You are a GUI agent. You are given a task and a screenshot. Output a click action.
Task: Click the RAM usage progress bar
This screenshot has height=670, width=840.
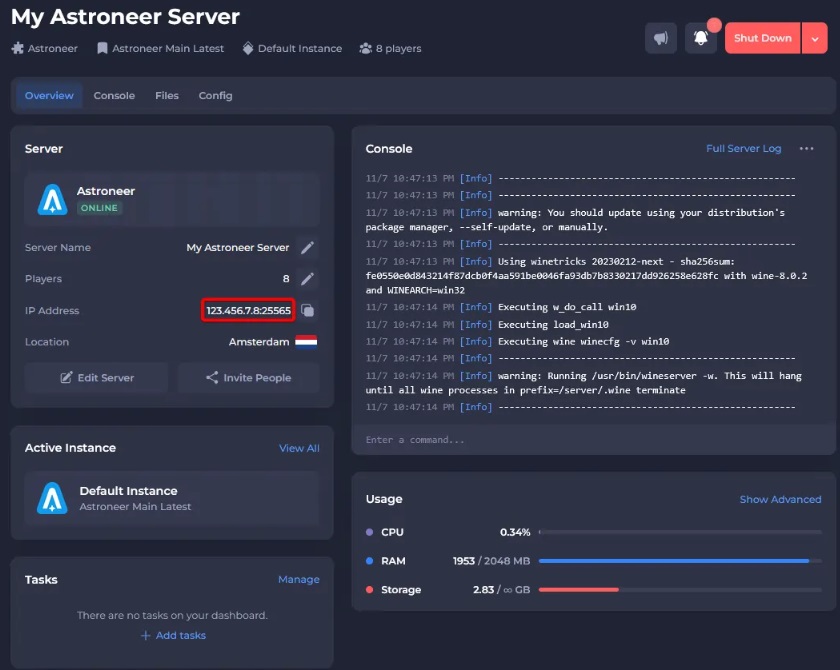[680, 561]
